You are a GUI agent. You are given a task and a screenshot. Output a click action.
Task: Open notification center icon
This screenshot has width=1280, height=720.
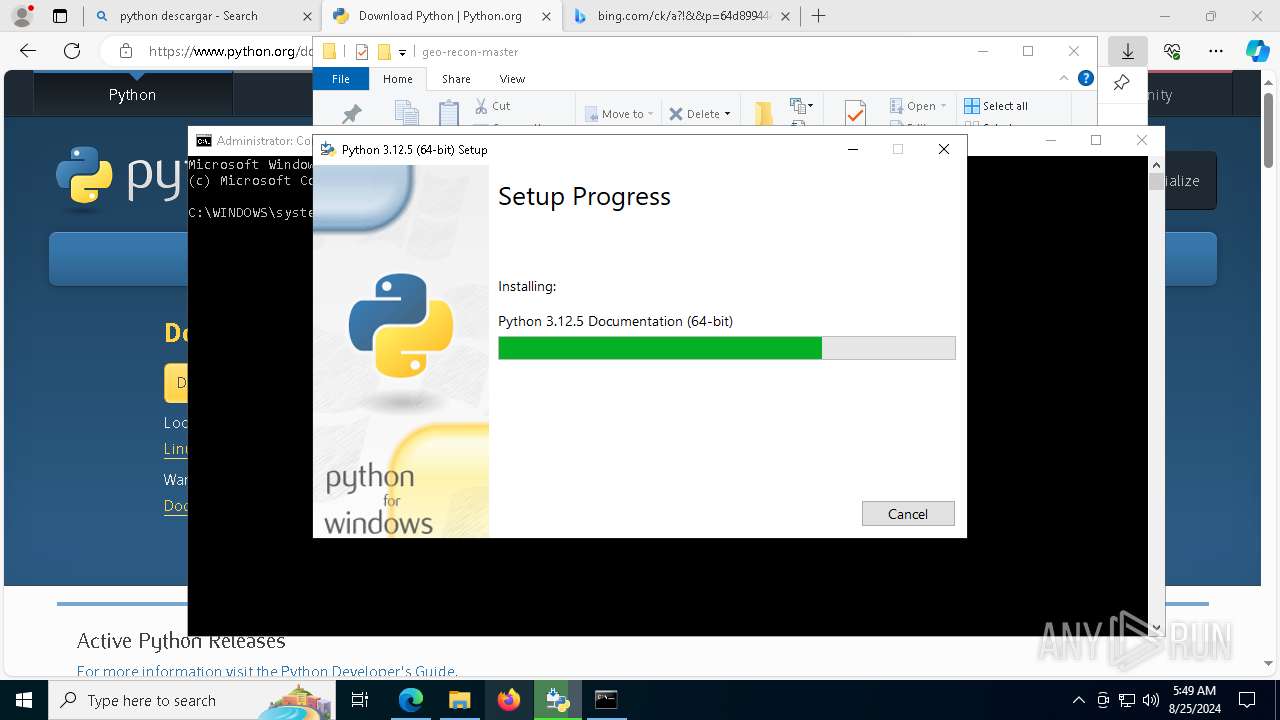point(1247,700)
